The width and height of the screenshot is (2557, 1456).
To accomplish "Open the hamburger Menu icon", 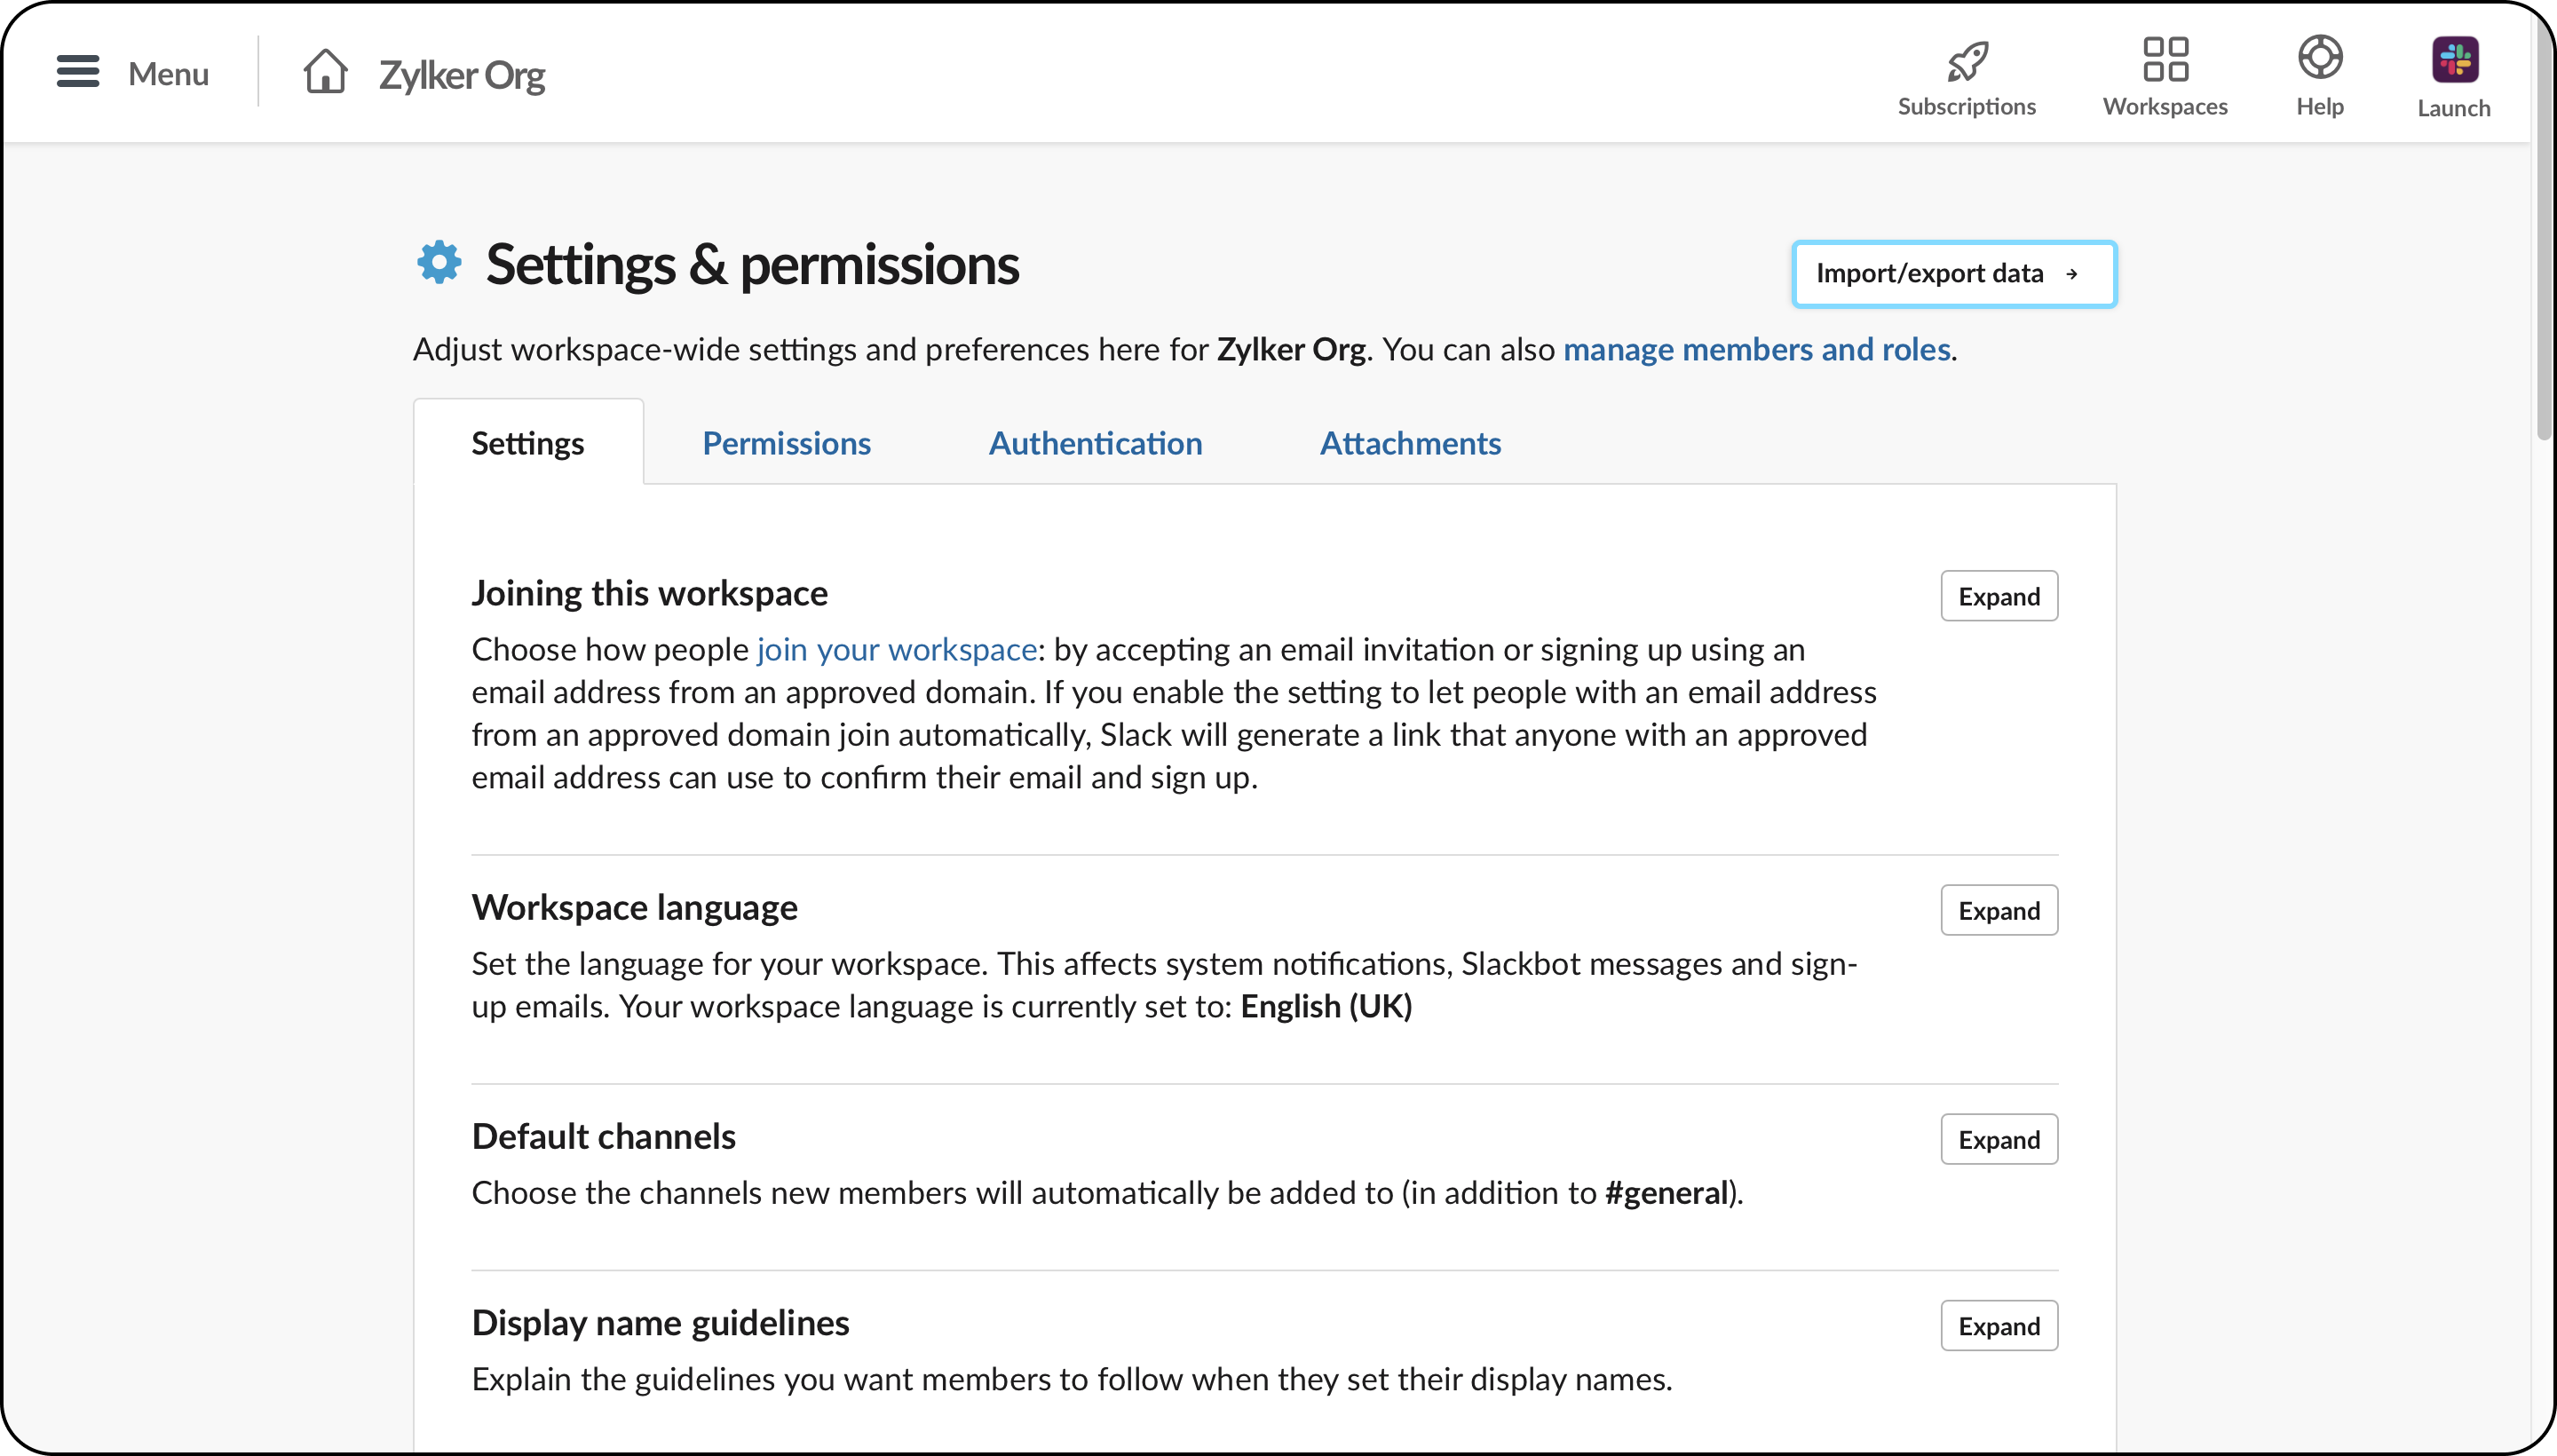I will click(x=78, y=72).
